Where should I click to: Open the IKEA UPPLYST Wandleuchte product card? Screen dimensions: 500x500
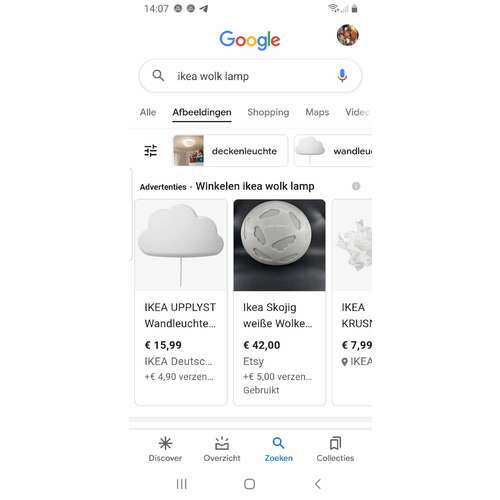point(181,302)
